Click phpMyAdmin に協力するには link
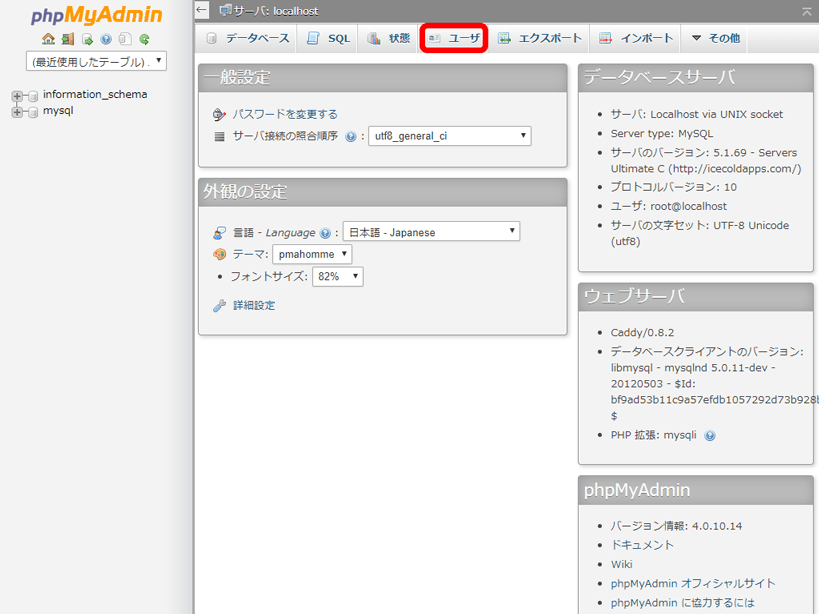Viewport: 819px width, 614px height. click(x=683, y=603)
